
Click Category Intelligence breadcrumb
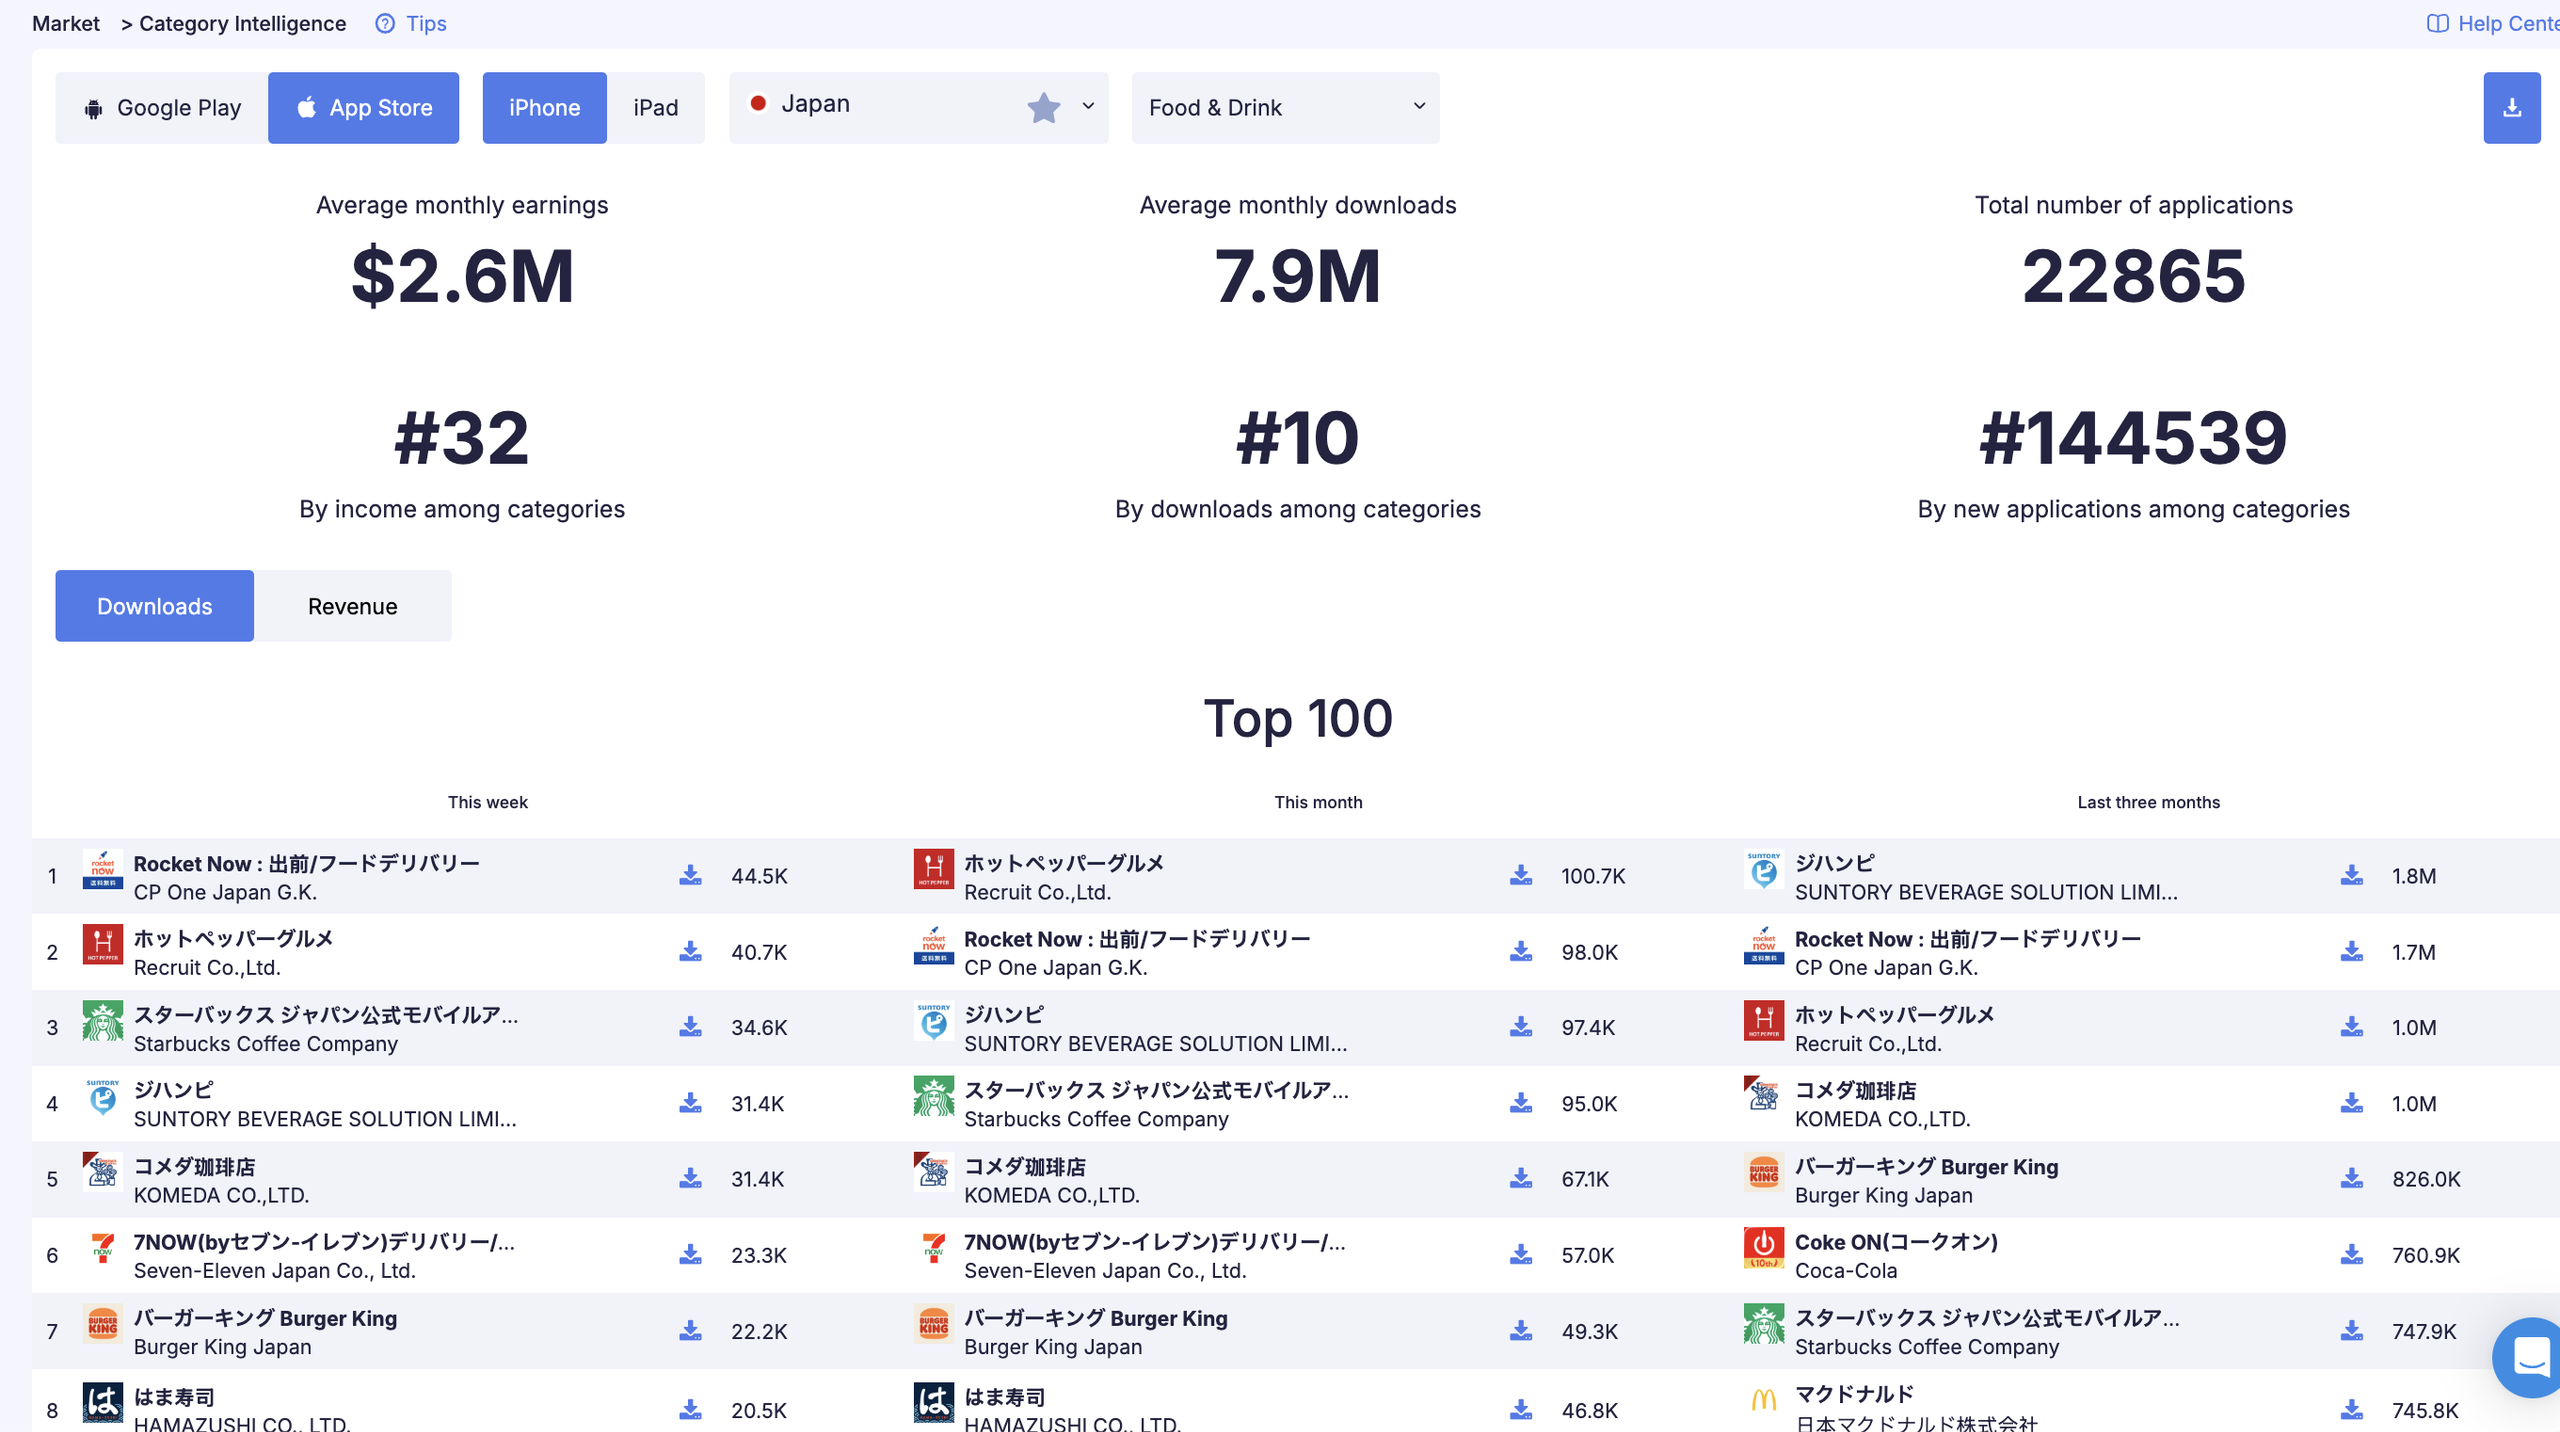[x=242, y=23]
